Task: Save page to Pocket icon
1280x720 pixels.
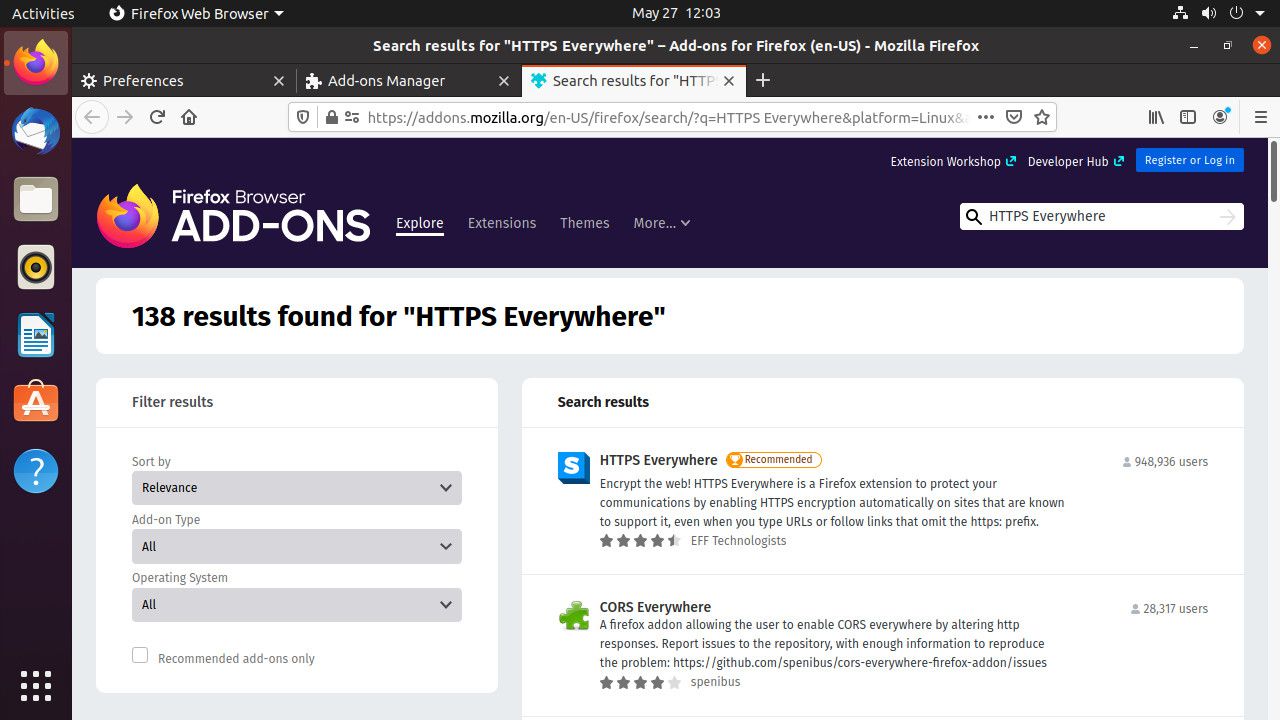Action: [1013, 117]
